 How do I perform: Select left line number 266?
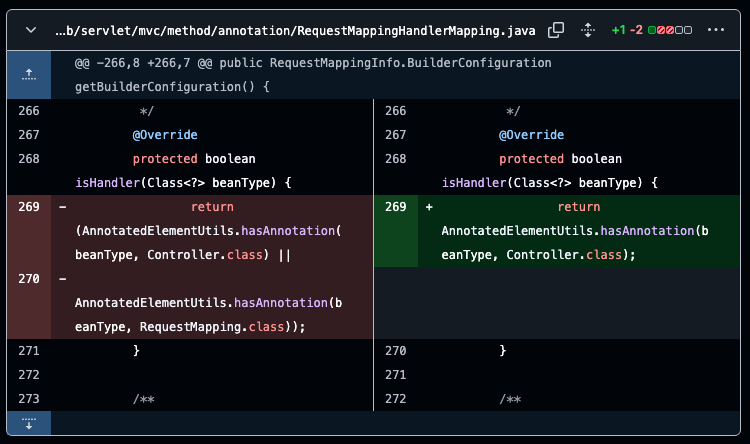pyautogui.click(x=29, y=111)
